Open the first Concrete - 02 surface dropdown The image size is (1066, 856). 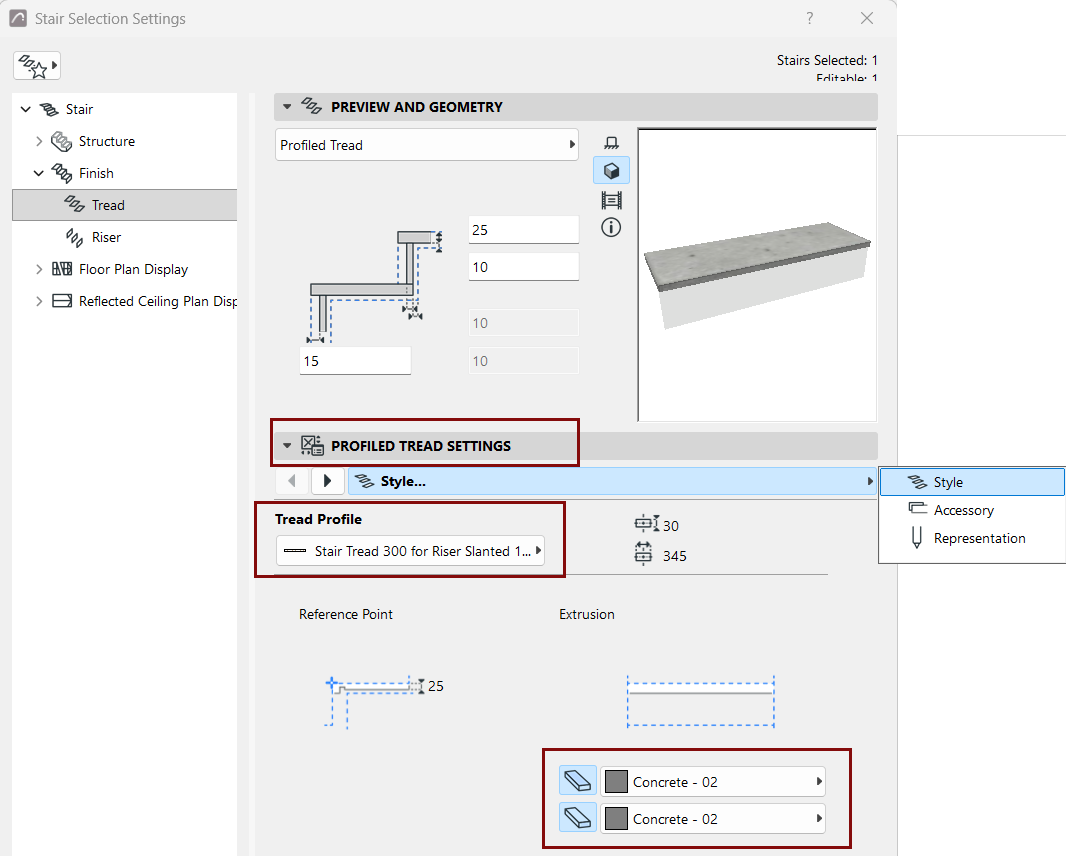713,781
